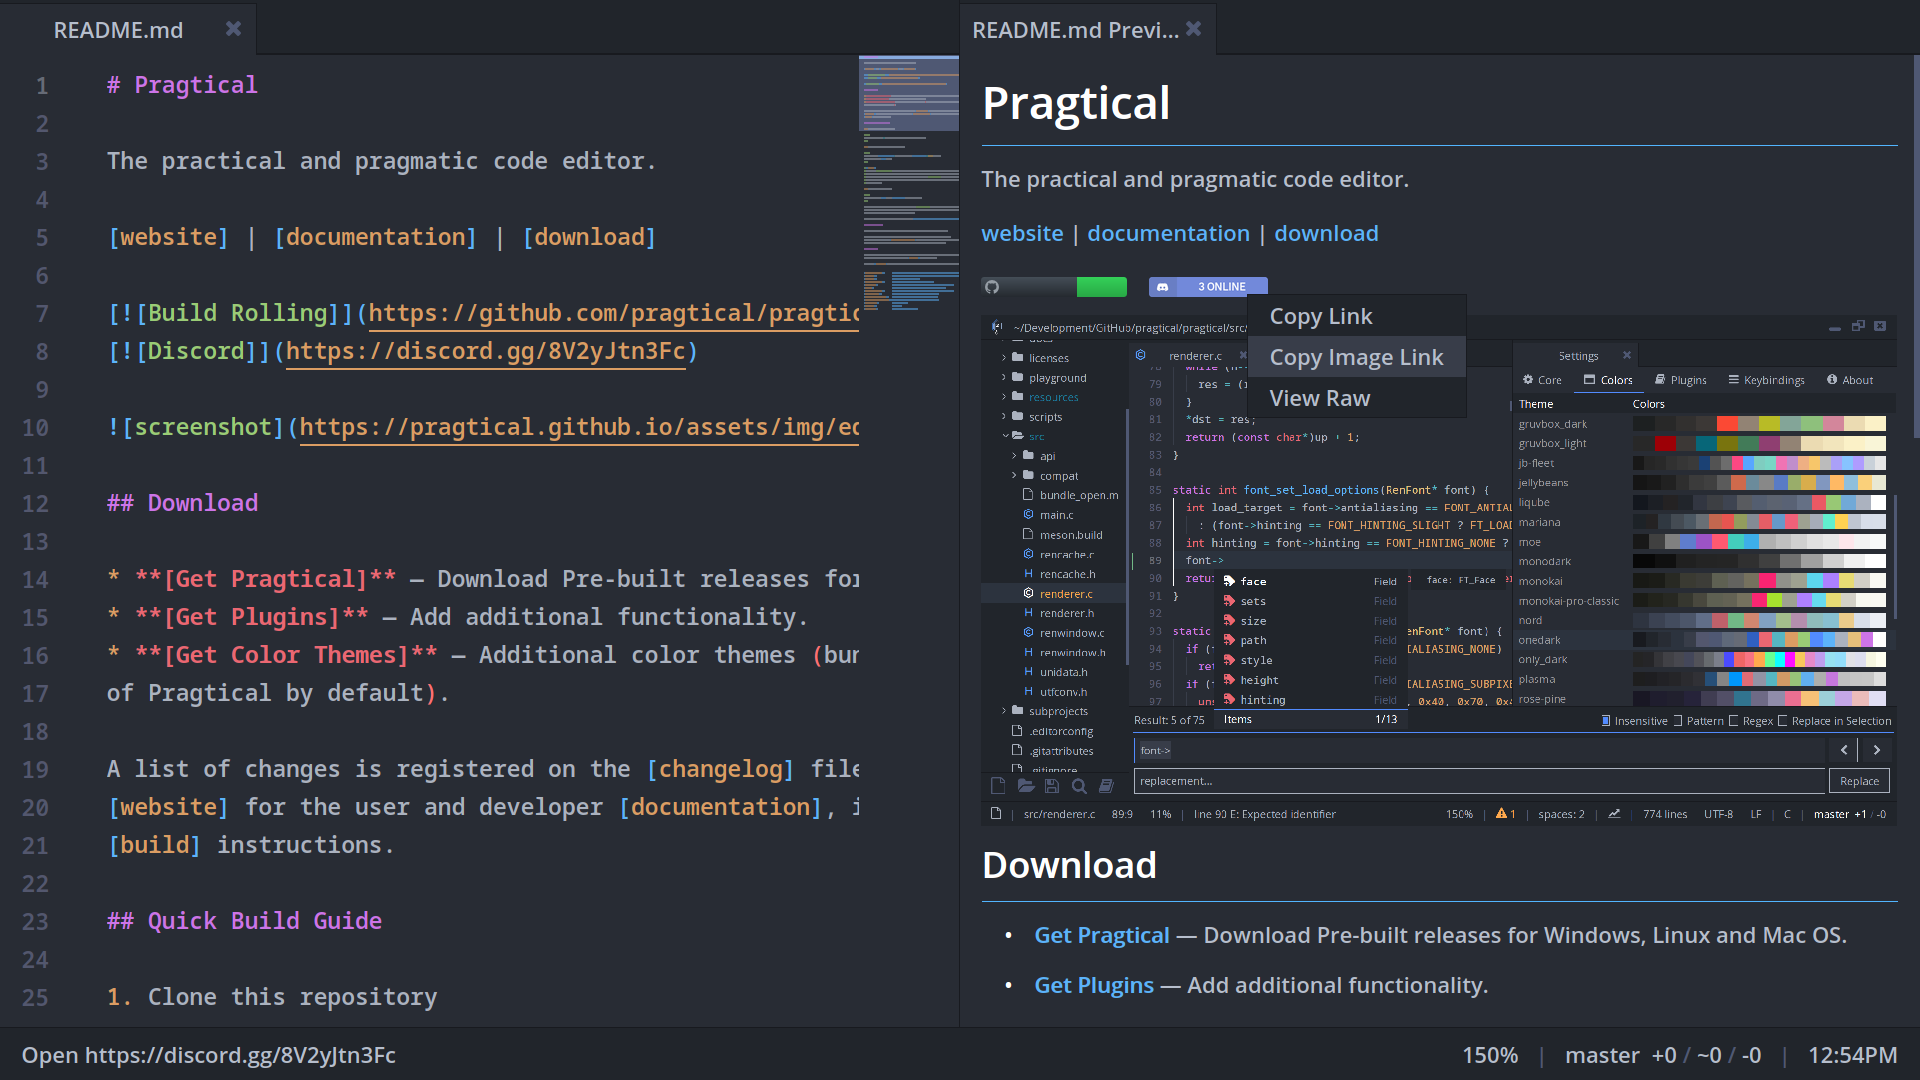Image resolution: width=1920 pixels, height=1080 pixels.
Task: Click 'The practical and pragmatic code editor.' in preview
Action: click(1195, 180)
